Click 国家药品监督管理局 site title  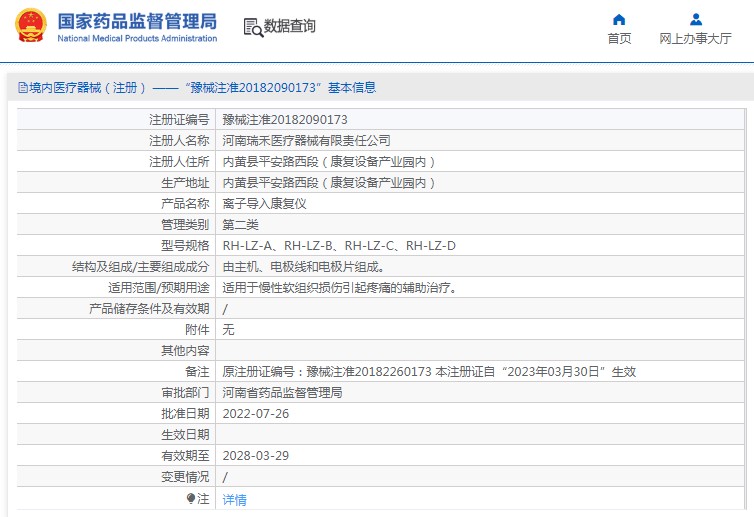(137, 22)
